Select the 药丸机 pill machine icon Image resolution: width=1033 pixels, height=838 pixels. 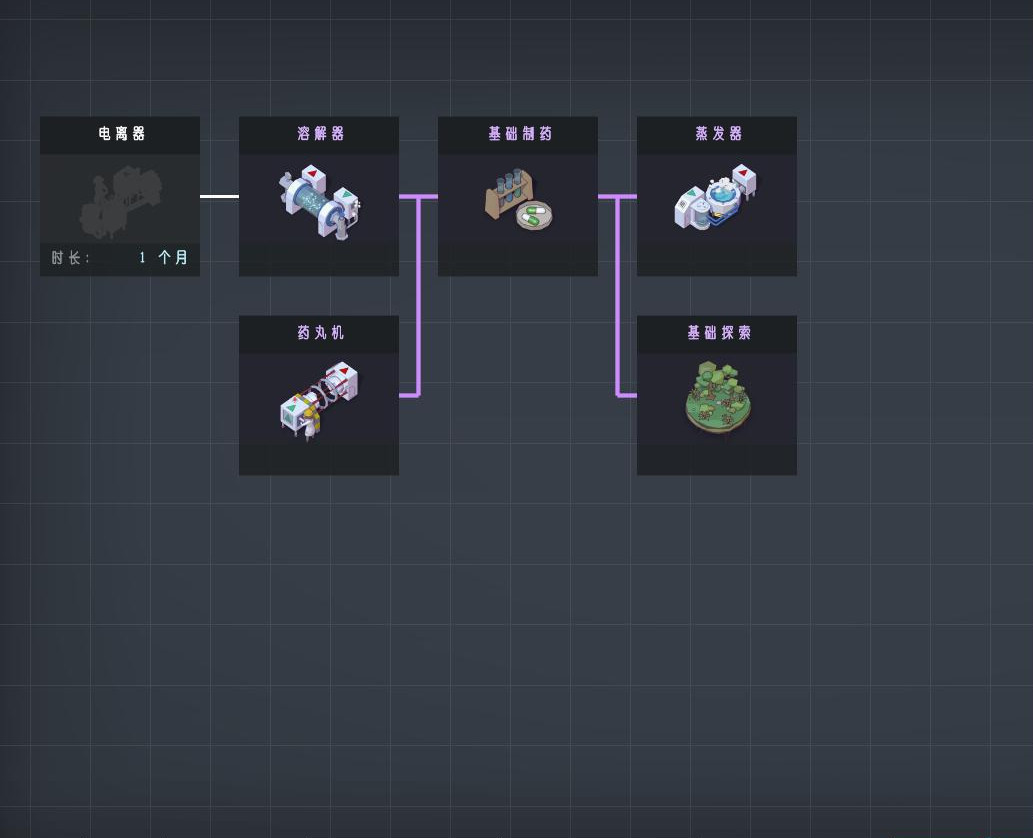point(319,399)
